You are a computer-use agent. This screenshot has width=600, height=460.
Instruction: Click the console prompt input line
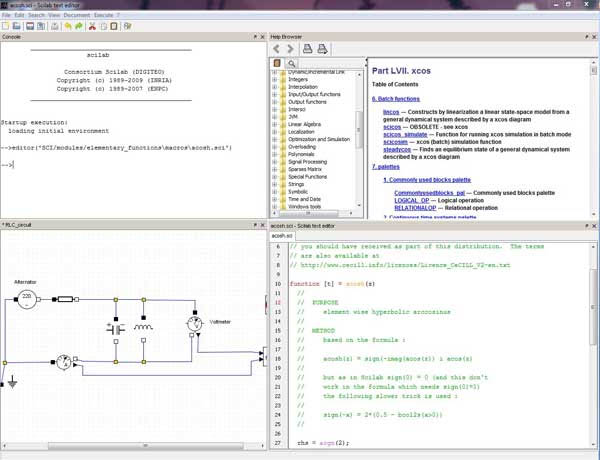click(x=133, y=165)
